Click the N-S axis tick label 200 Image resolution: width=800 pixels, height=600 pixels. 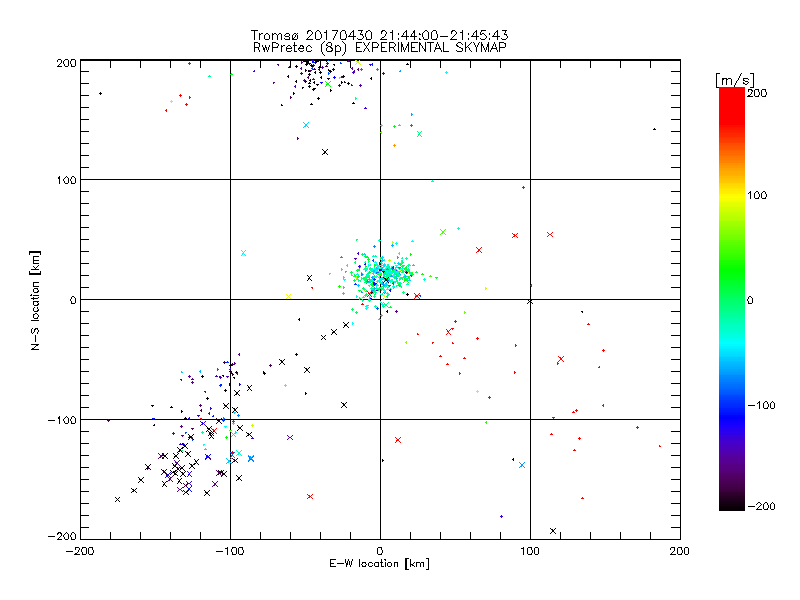pos(66,63)
